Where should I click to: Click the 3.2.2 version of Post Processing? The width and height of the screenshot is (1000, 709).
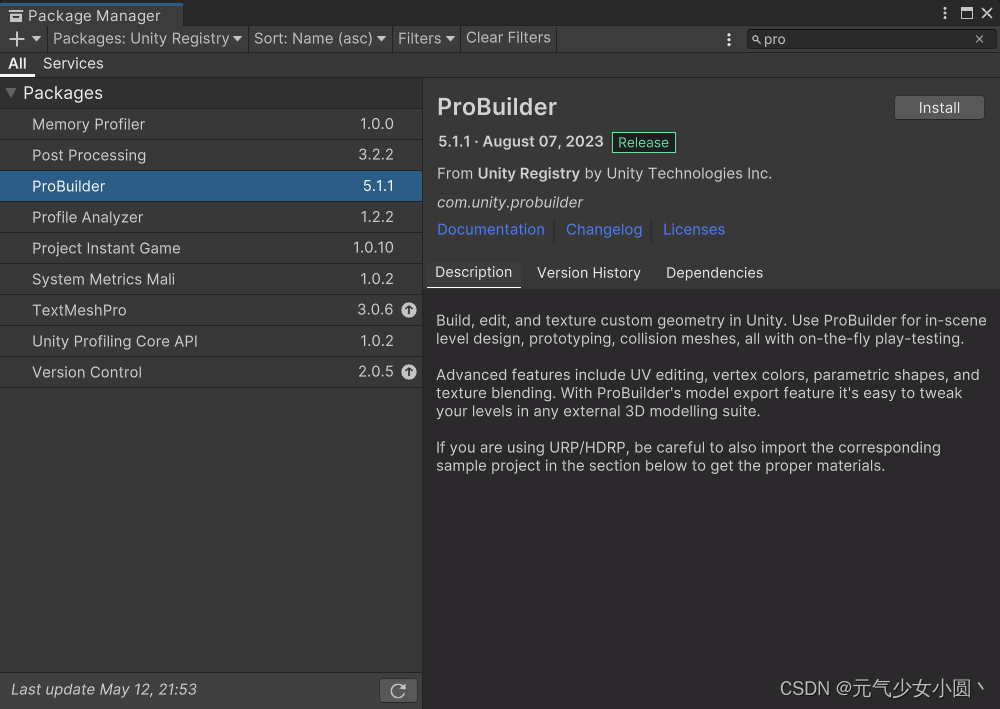pyautogui.click(x=376, y=155)
